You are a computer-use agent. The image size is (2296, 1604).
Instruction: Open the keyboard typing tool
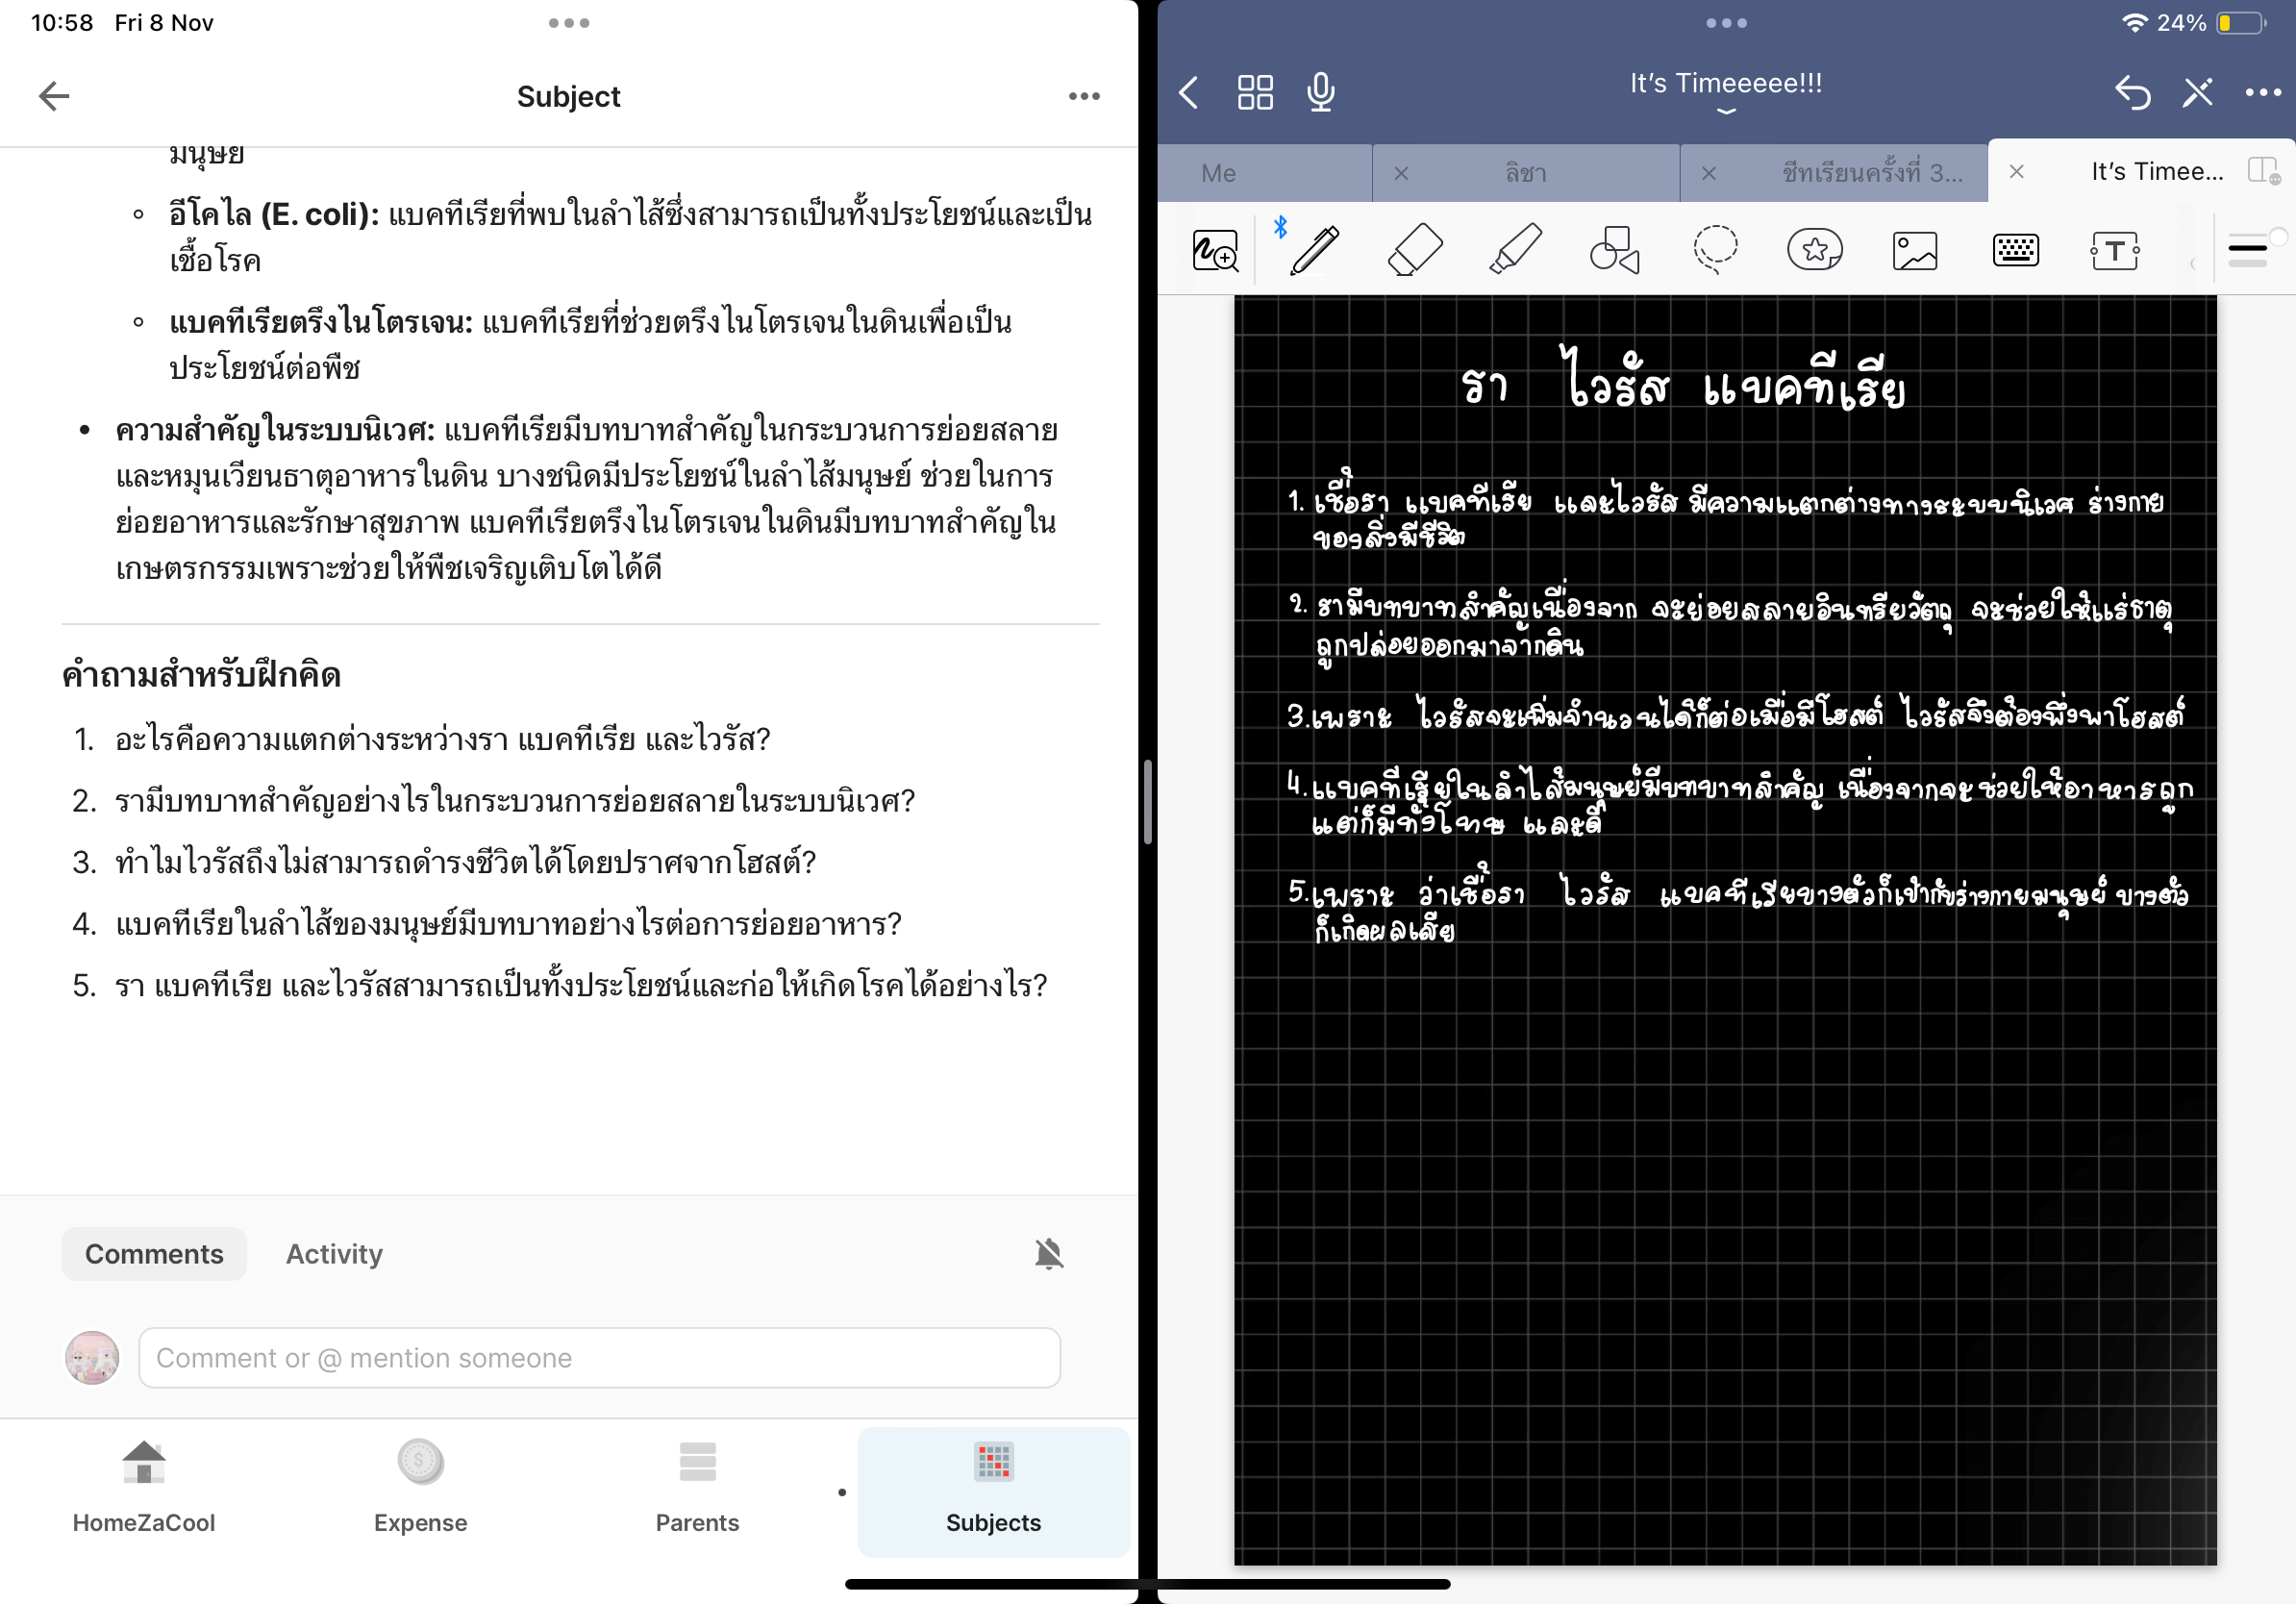pyautogui.click(x=2015, y=250)
